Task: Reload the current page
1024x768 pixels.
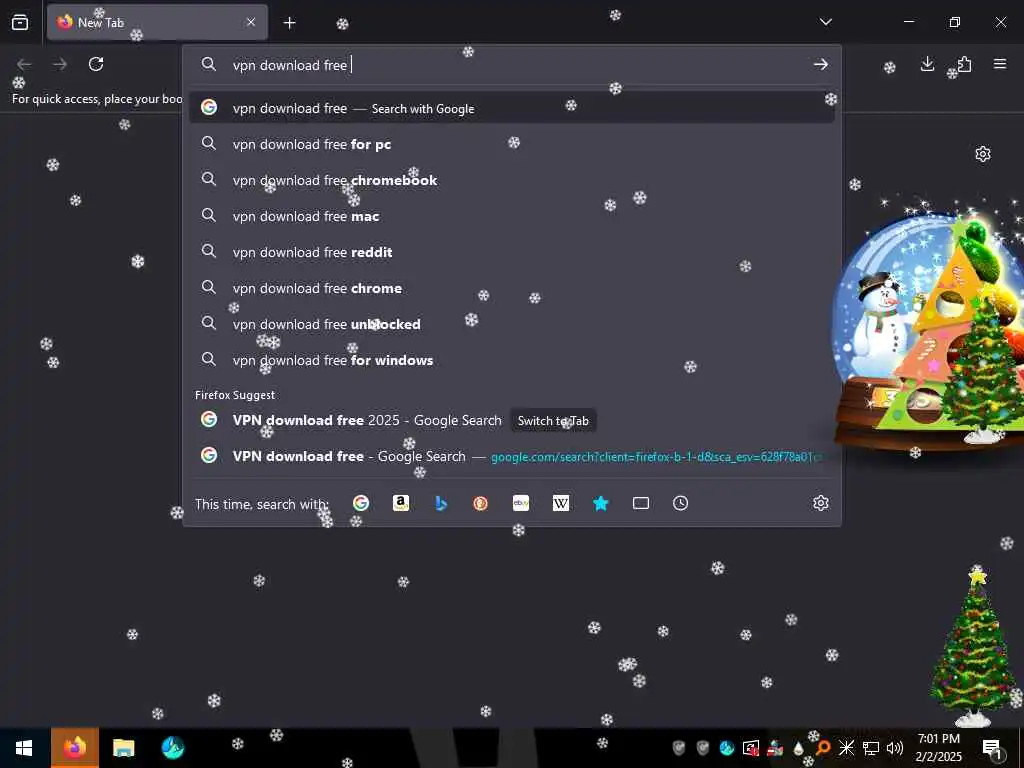Action: (96, 64)
